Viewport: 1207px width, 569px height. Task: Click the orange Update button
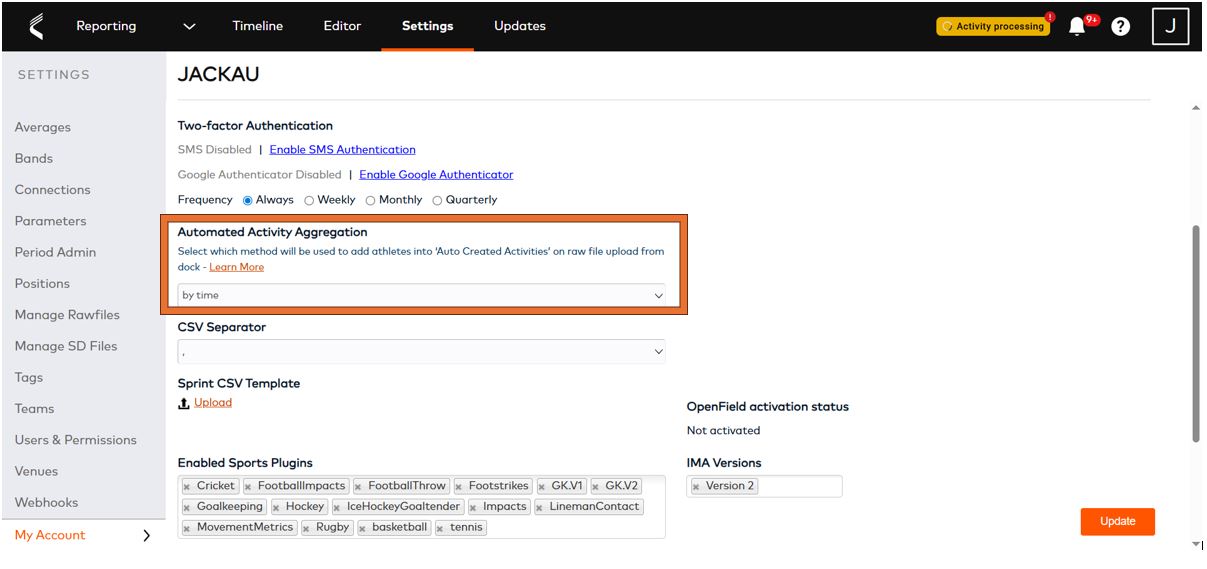pyautogui.click(x=1117, y=521)
